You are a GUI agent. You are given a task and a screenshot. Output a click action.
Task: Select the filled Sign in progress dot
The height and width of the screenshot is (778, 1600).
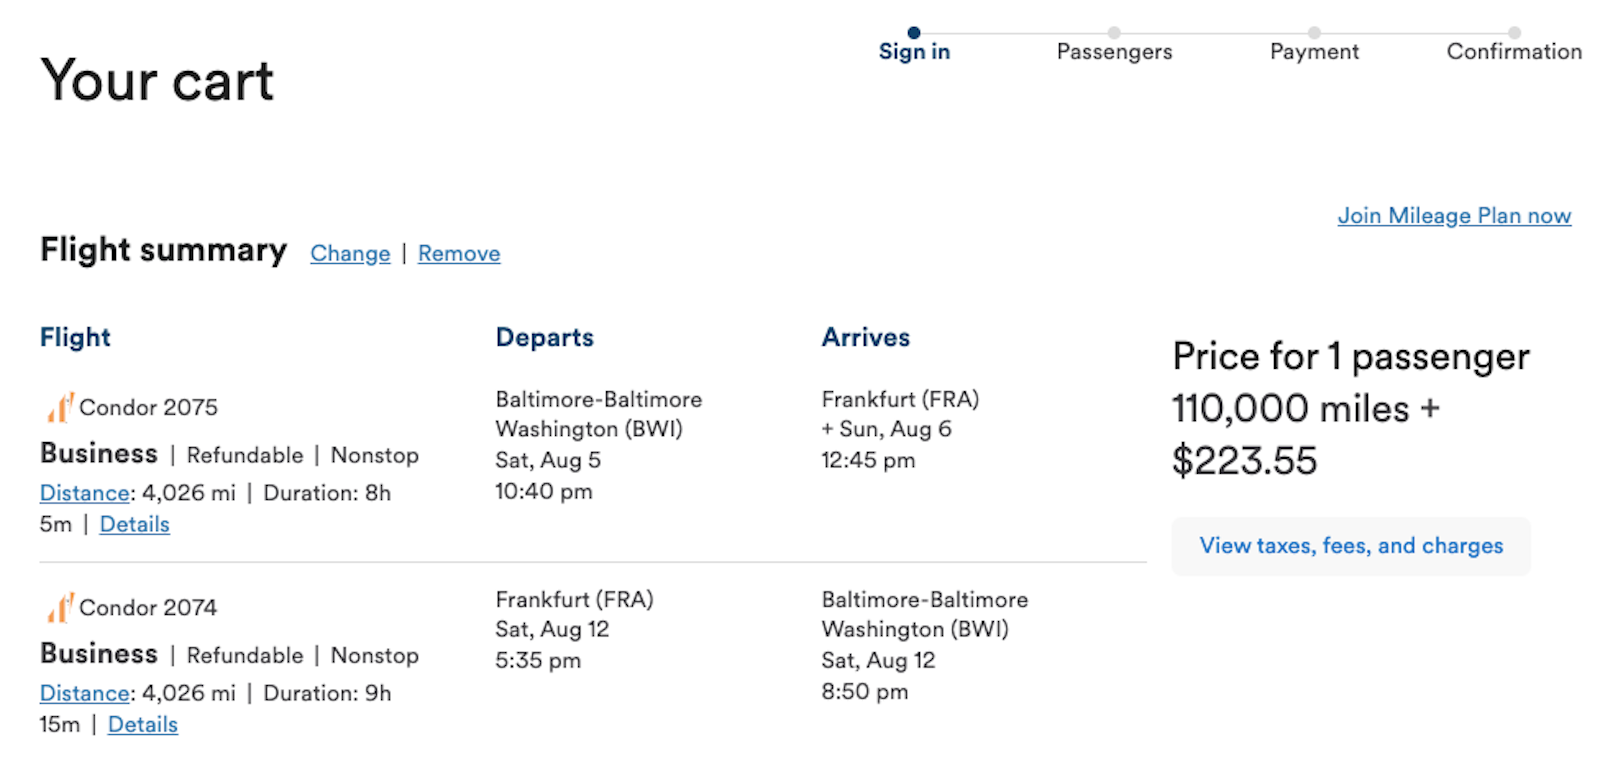(914, 32)
